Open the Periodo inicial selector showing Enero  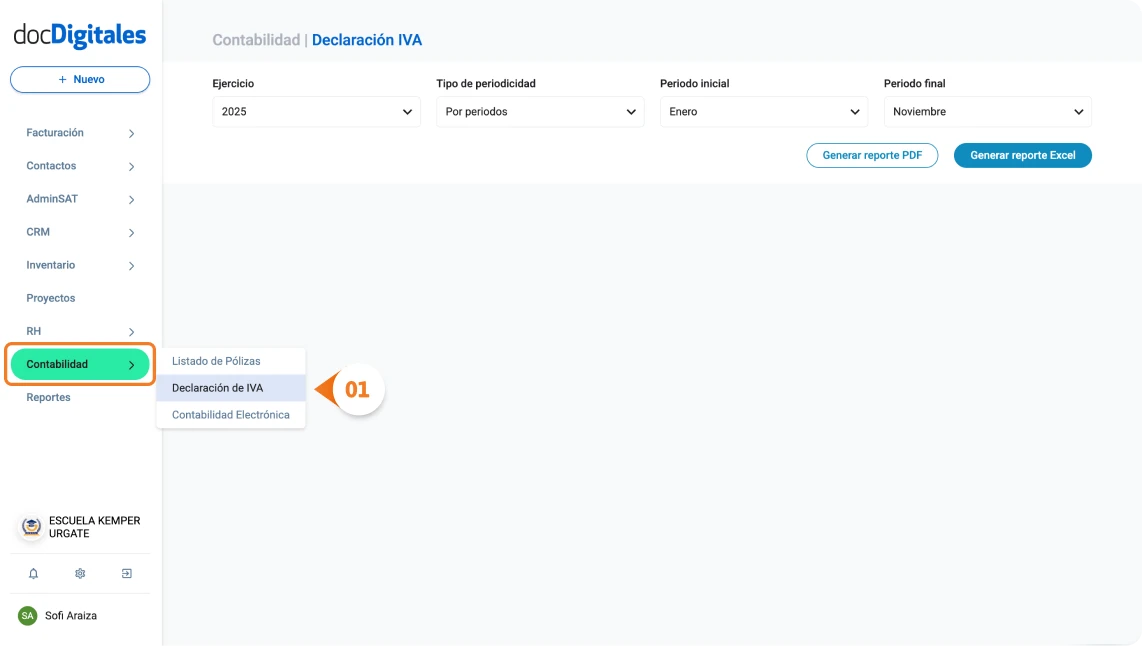[763, 111]
